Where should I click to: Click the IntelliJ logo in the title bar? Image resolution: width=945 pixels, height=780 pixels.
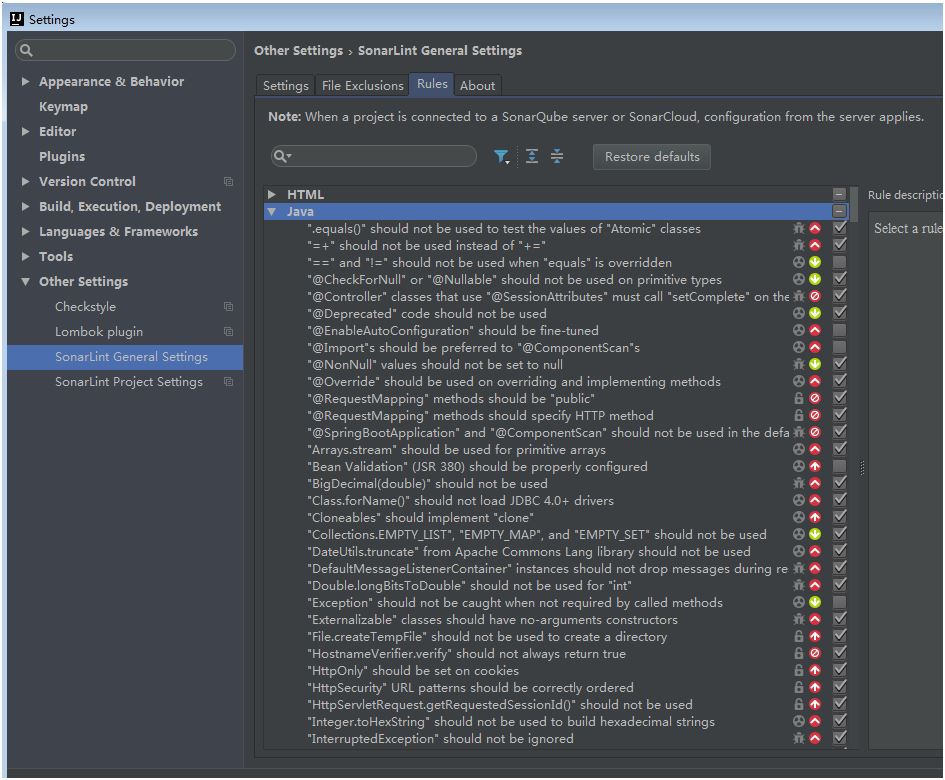(16, 18)
